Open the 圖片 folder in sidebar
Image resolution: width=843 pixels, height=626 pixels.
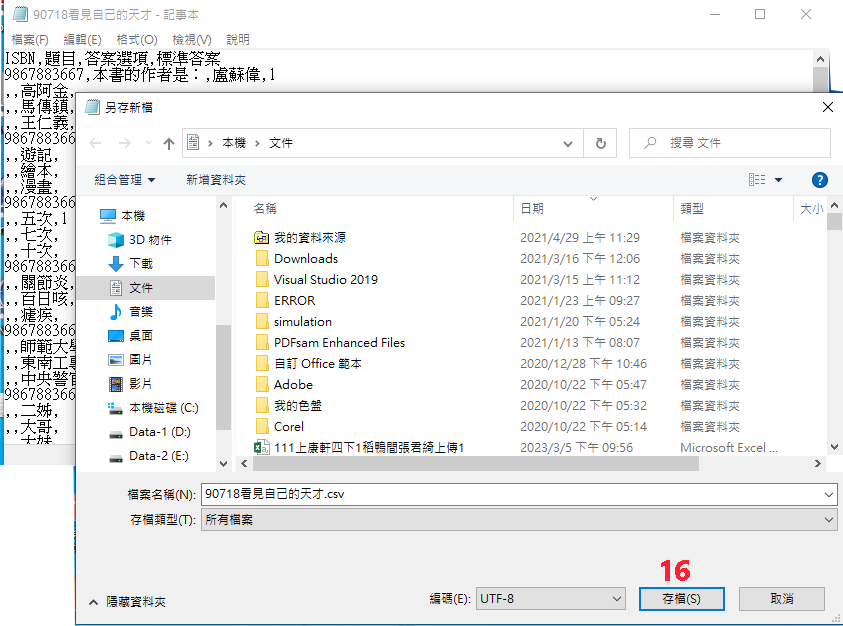click(x=131, y=359)
